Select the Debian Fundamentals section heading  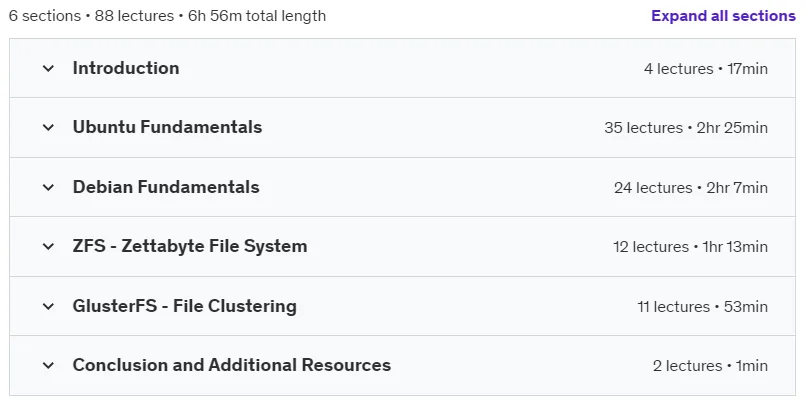tap(166, 187)
